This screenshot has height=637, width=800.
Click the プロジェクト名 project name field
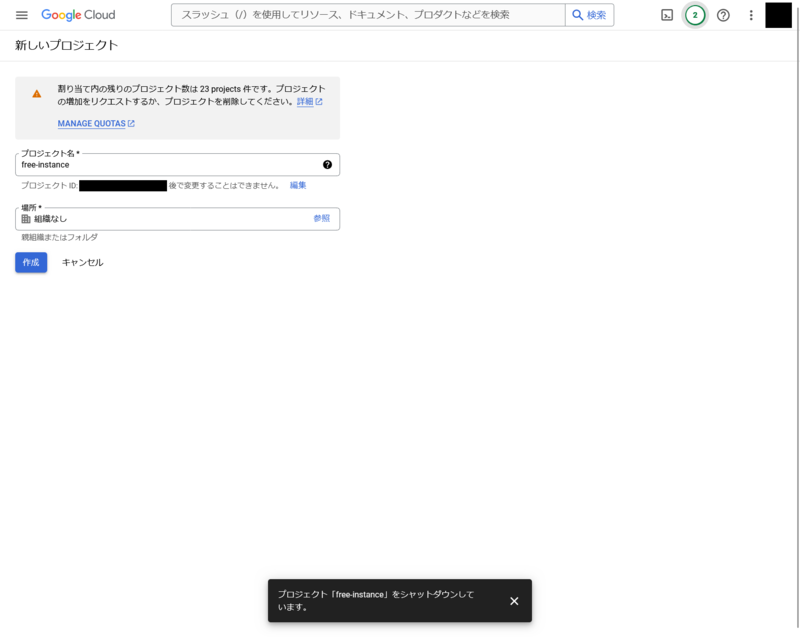[x=178, y=165]
